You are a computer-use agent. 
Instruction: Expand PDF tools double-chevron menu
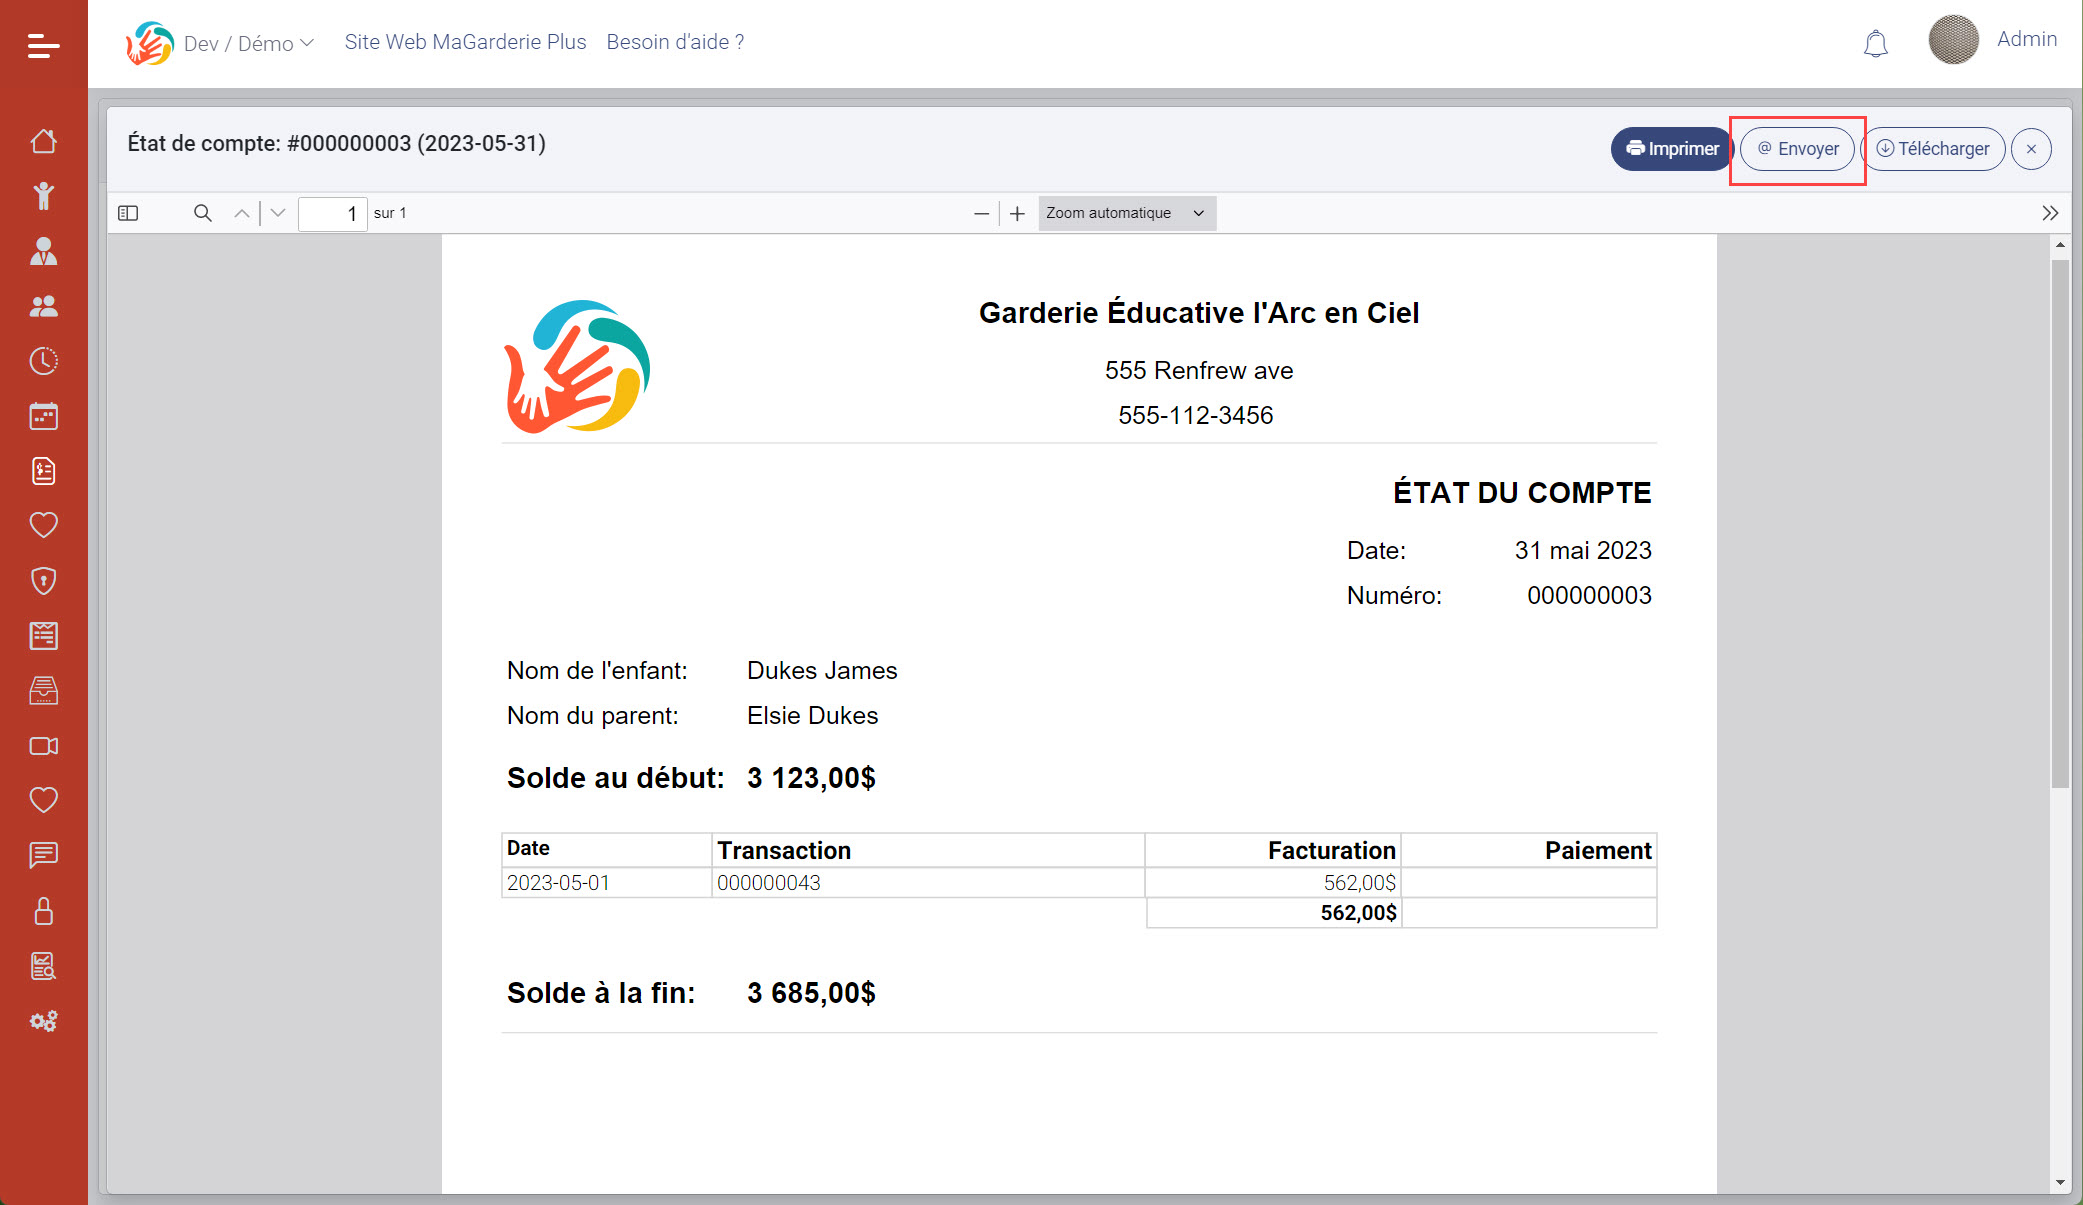coord(2049,213)
